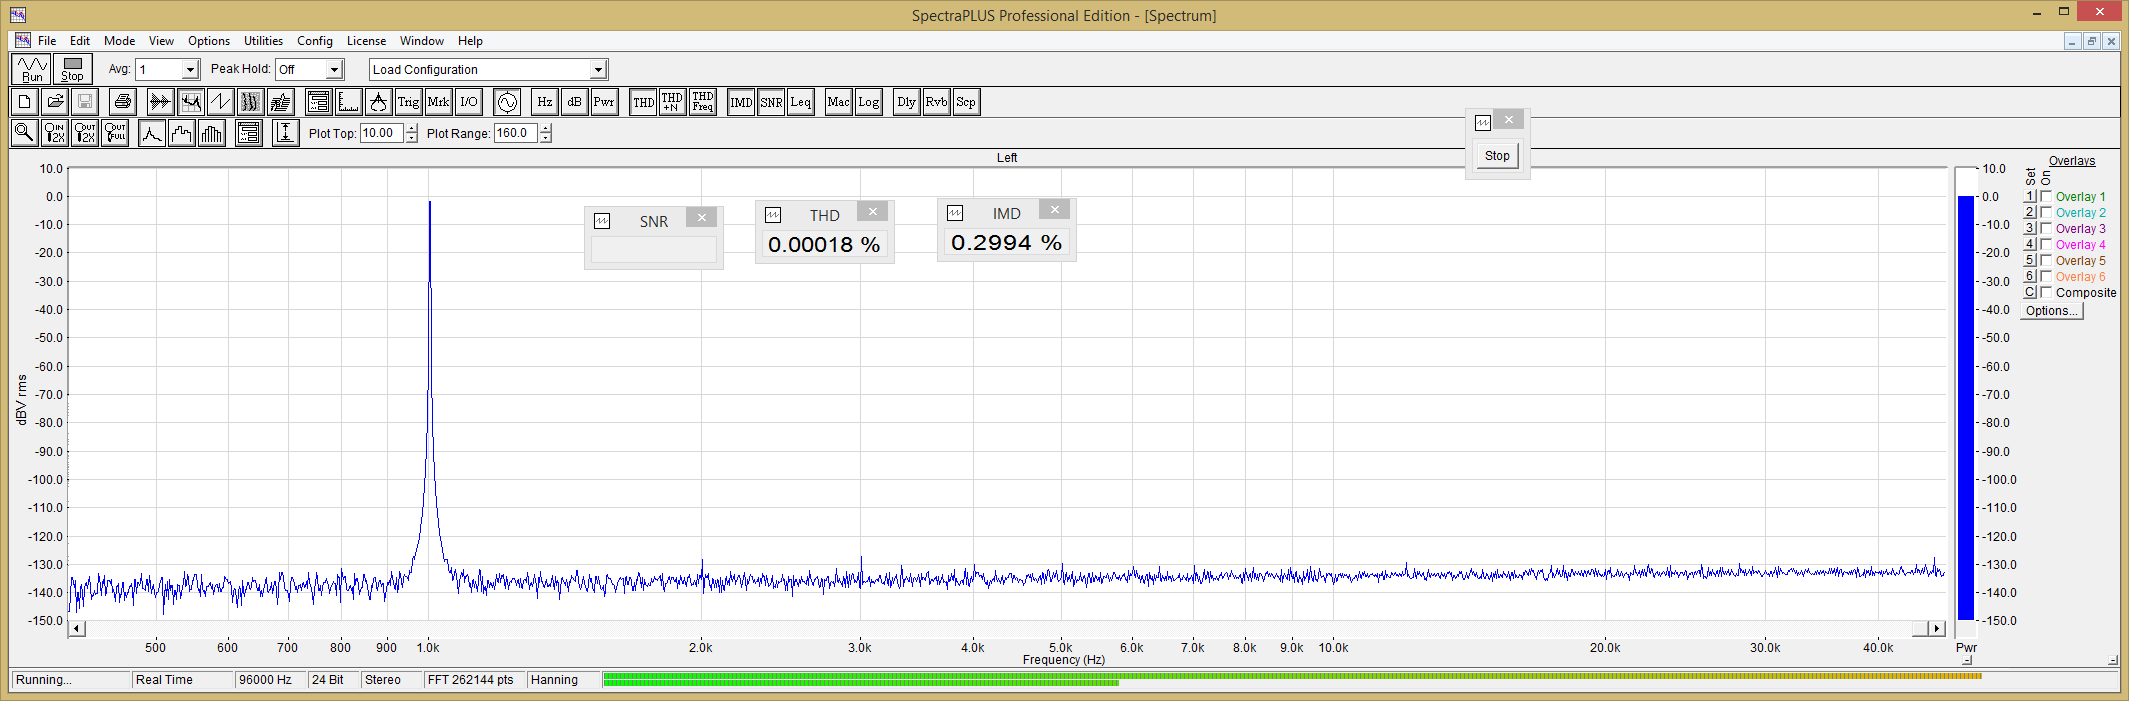
Task: Click the zoom In 2X icon
Action: (55, 133)
